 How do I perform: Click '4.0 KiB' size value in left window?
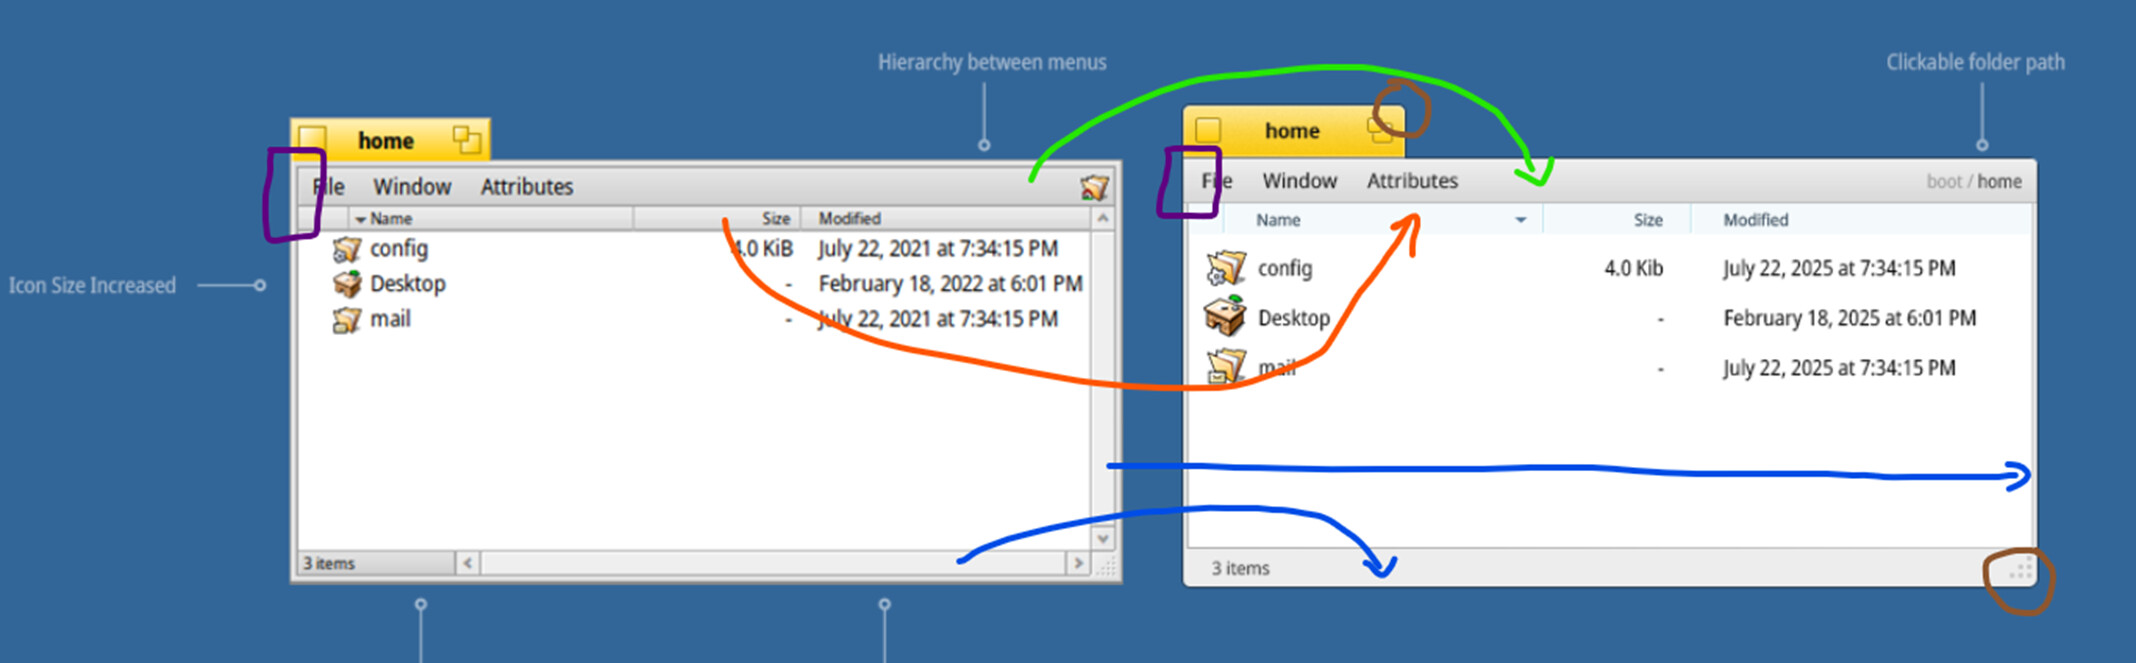(762, 248)
